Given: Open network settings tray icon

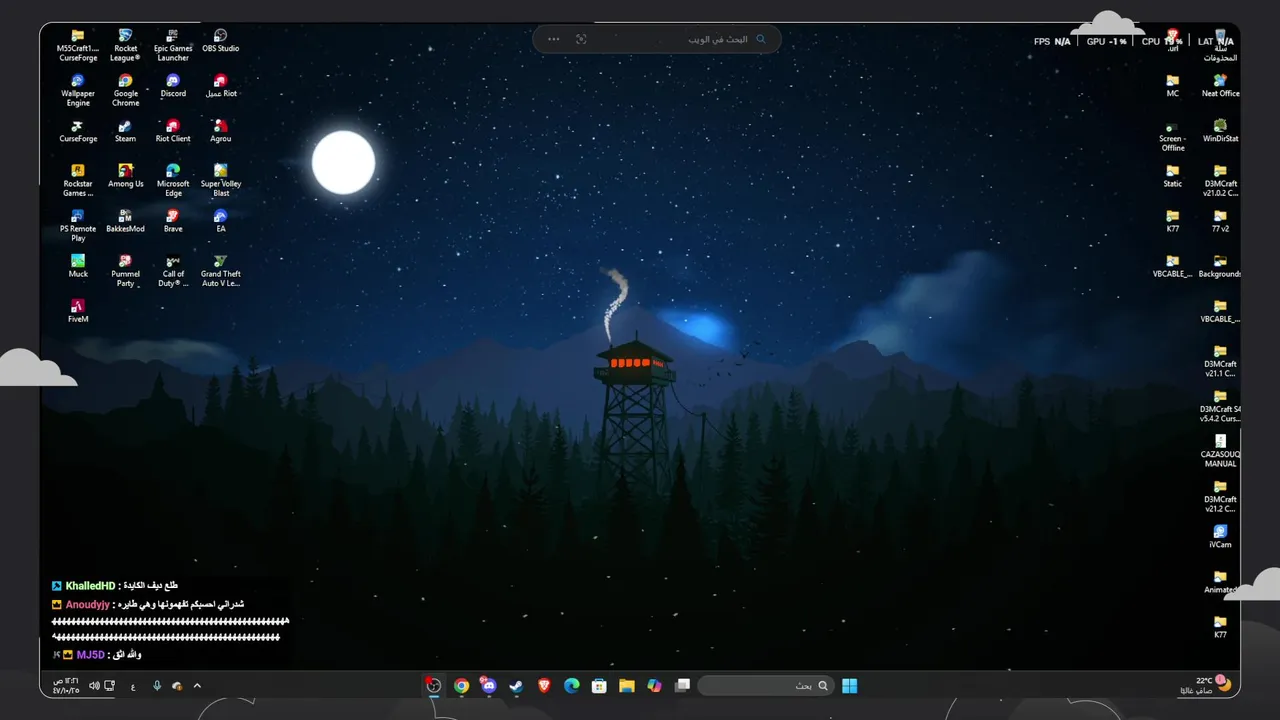Looking at the screenshot, I should click(110, 686).
